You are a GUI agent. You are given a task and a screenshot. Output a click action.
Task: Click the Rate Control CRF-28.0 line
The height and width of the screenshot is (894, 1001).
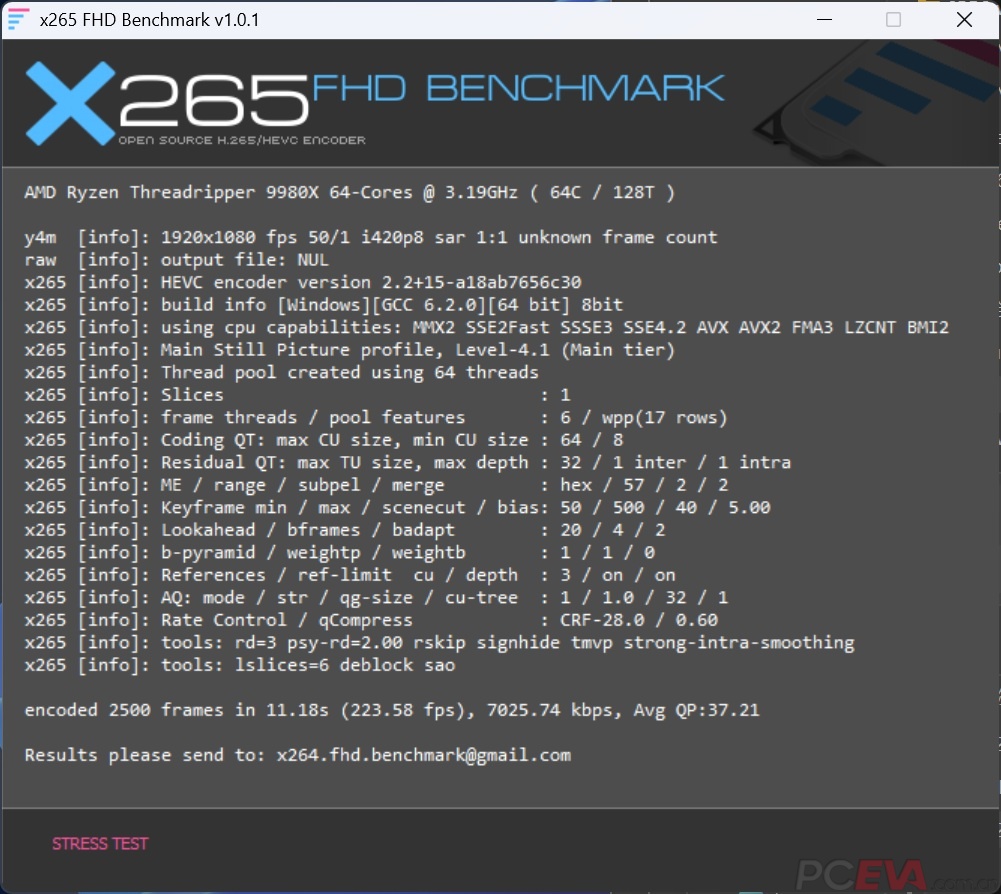tap(371, 620)
